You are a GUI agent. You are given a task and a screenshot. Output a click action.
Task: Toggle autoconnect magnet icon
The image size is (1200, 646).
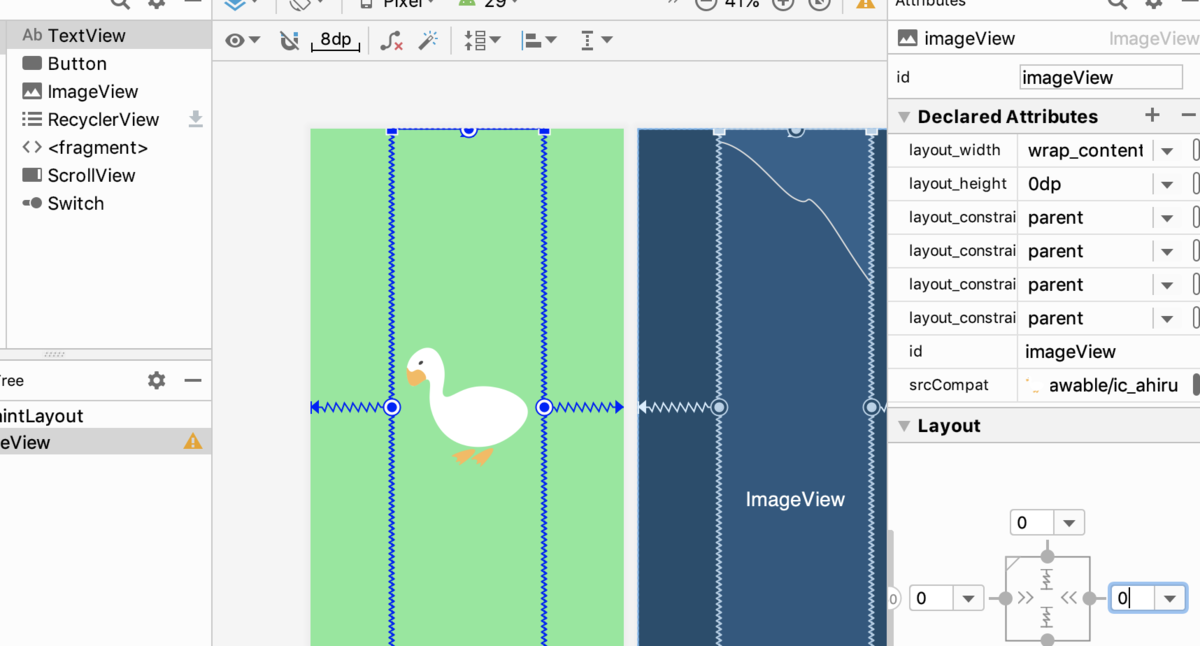(290, 41)
